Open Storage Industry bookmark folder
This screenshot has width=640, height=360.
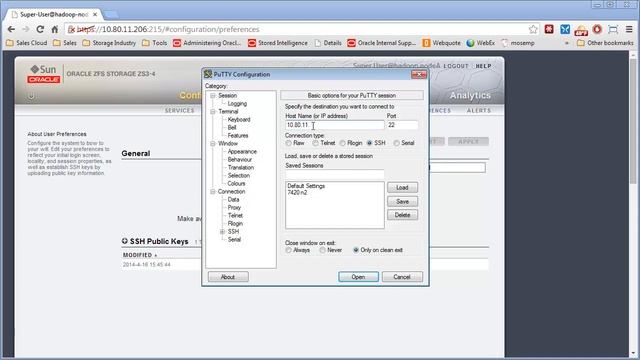coord(109,43)
